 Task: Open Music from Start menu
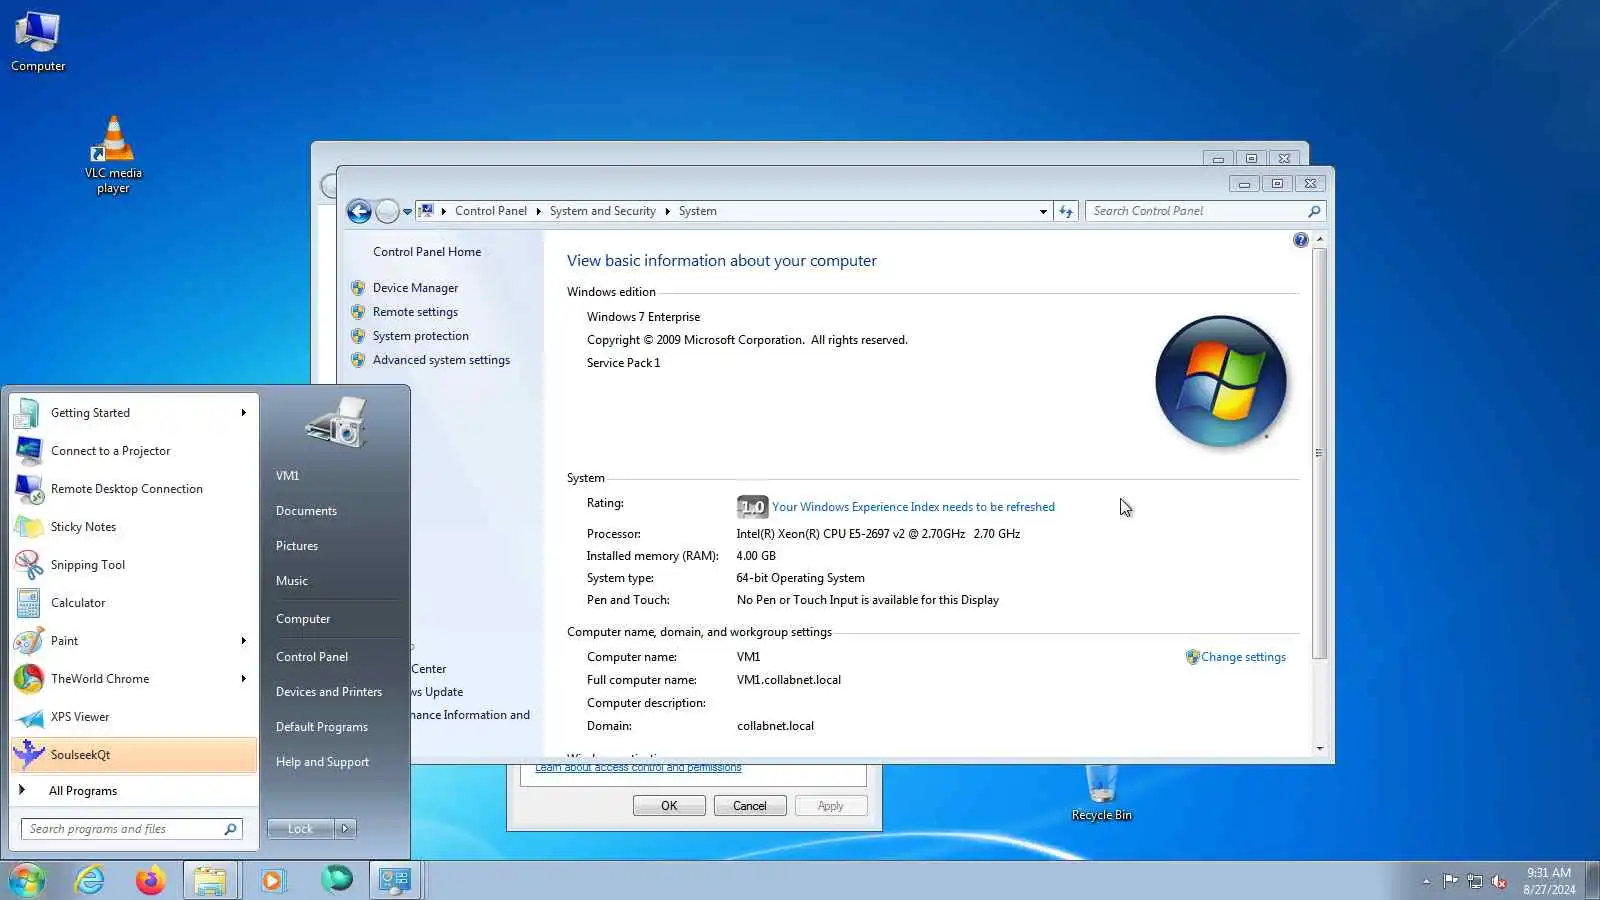click(x=292, y=581)
